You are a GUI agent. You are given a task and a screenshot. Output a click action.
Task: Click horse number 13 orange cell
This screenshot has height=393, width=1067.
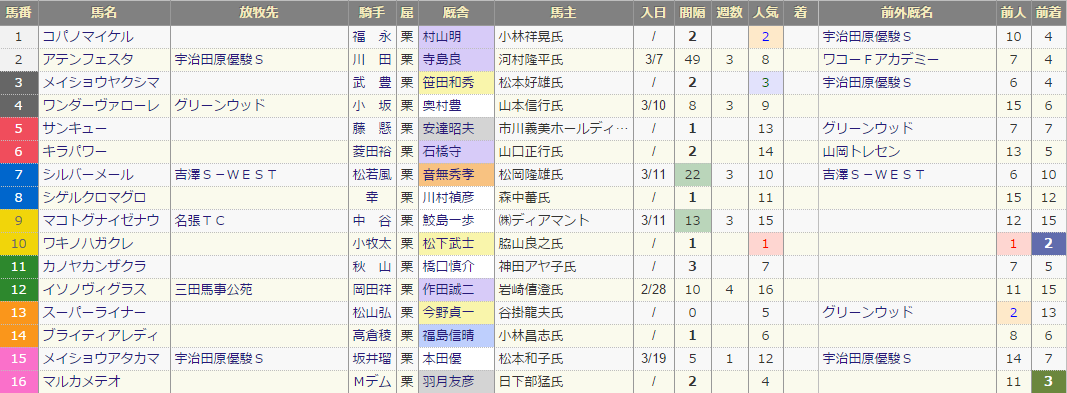coord(19,312)
